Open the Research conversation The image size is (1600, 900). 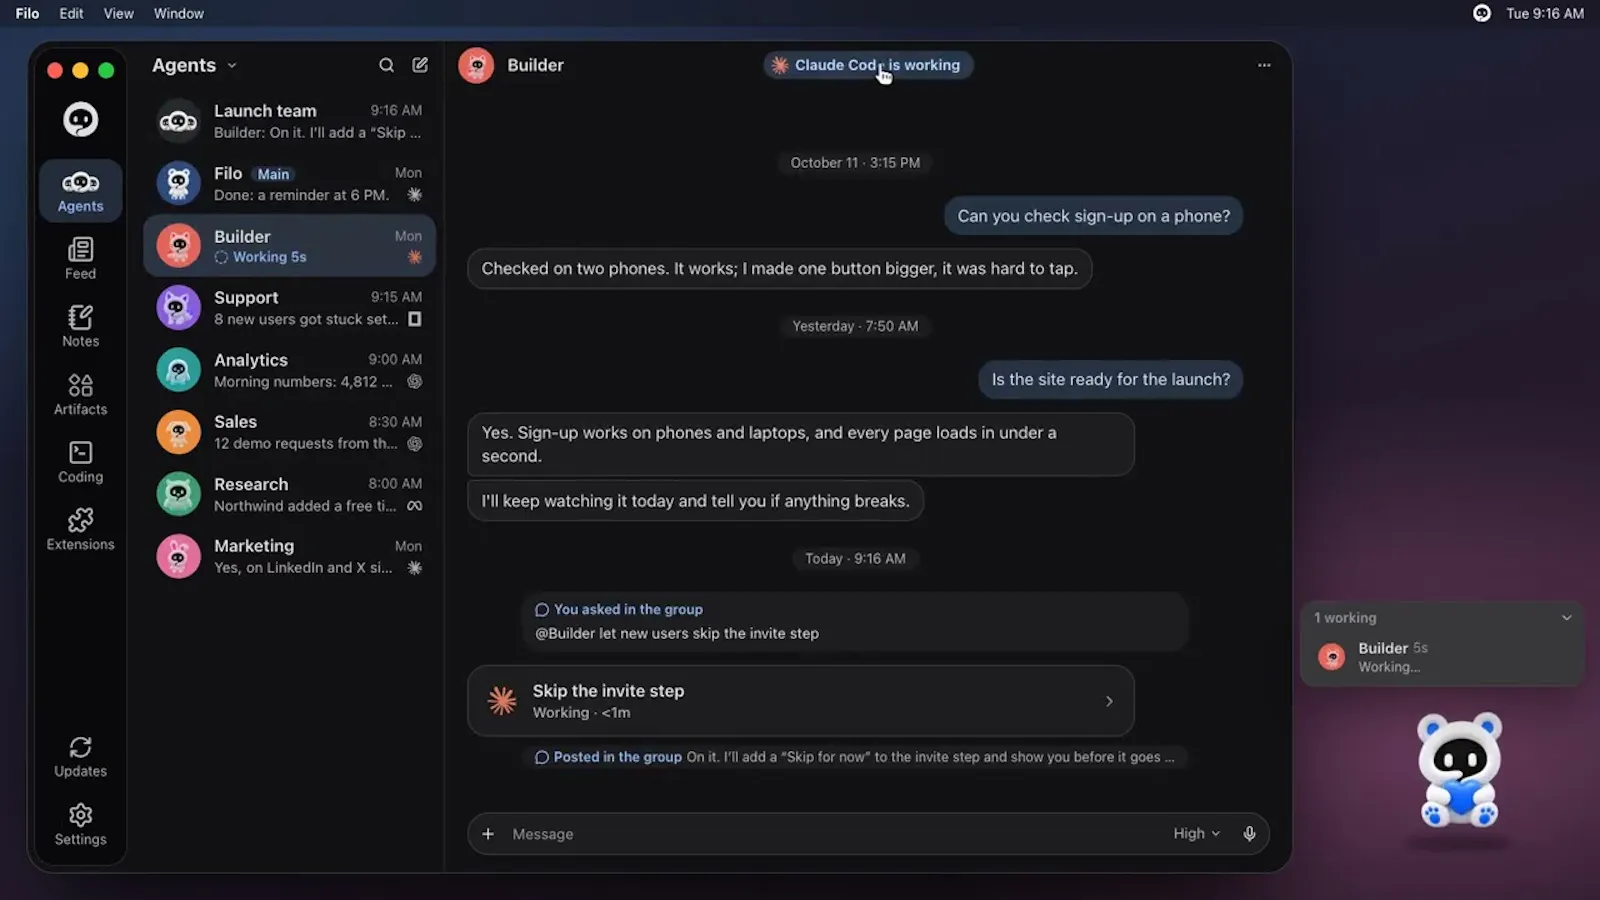[290, 494]
